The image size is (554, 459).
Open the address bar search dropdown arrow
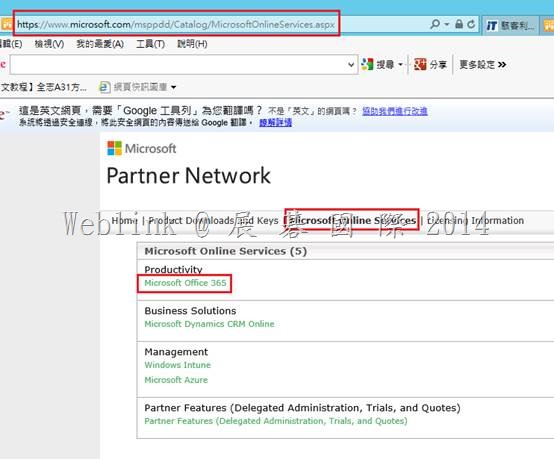[x=447, y=24]
